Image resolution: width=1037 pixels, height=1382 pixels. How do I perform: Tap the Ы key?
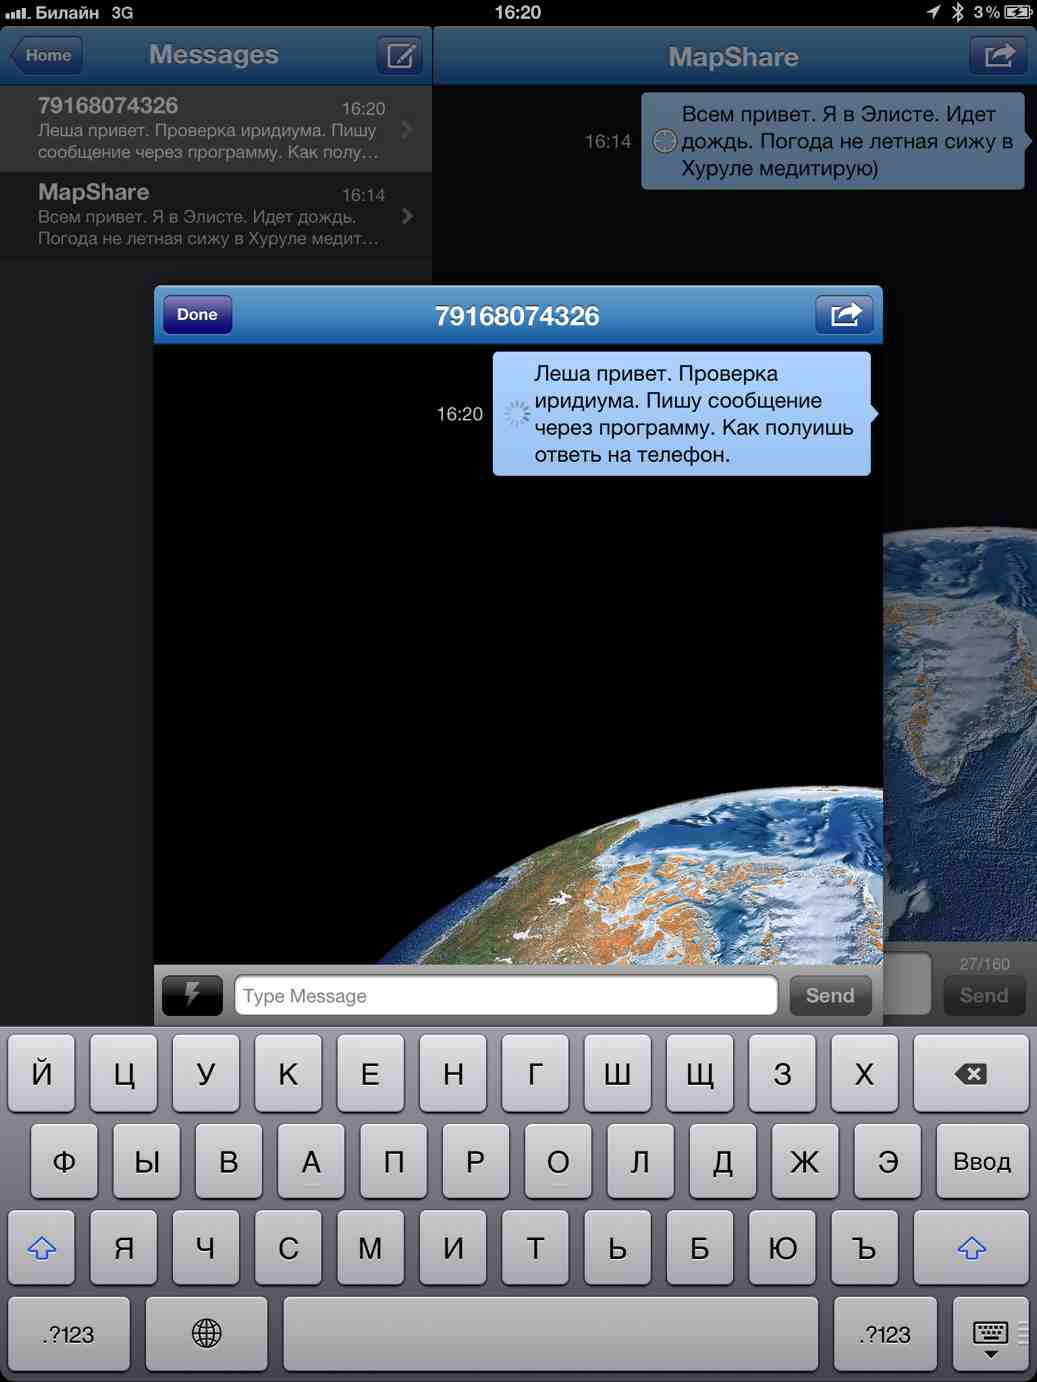(x=147, y=1161)
